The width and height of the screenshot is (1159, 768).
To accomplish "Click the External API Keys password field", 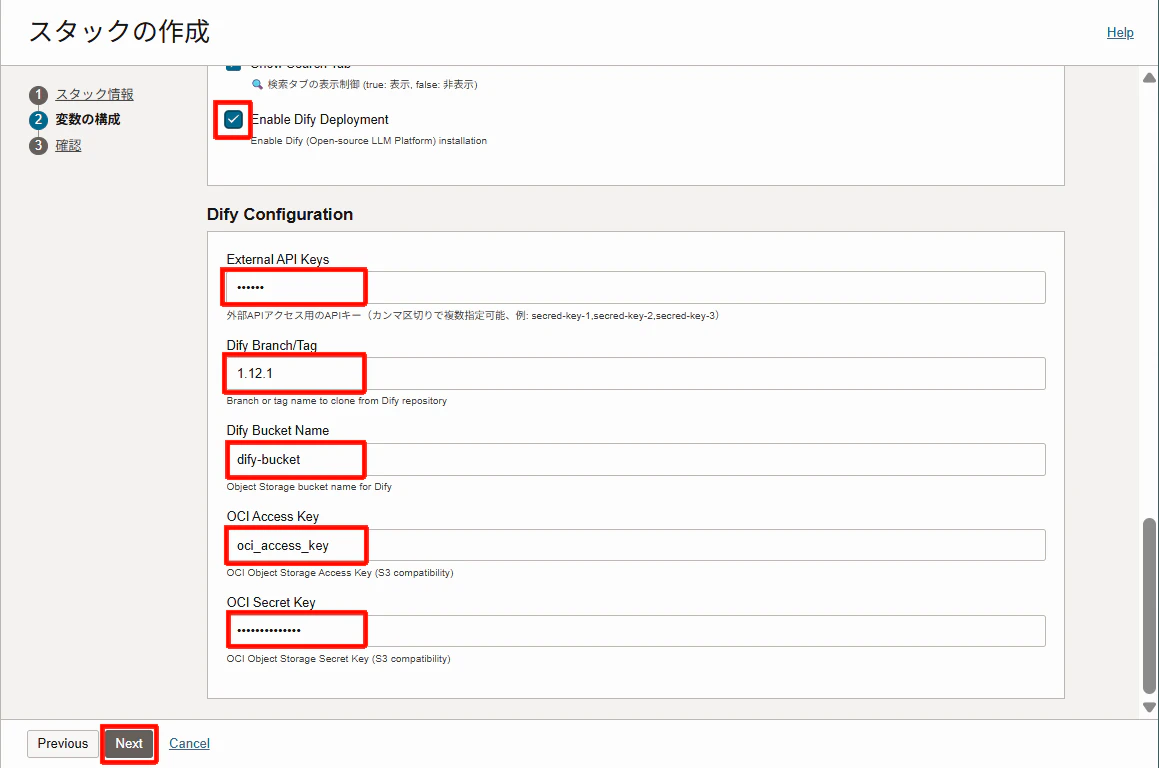I will point(636,288).
